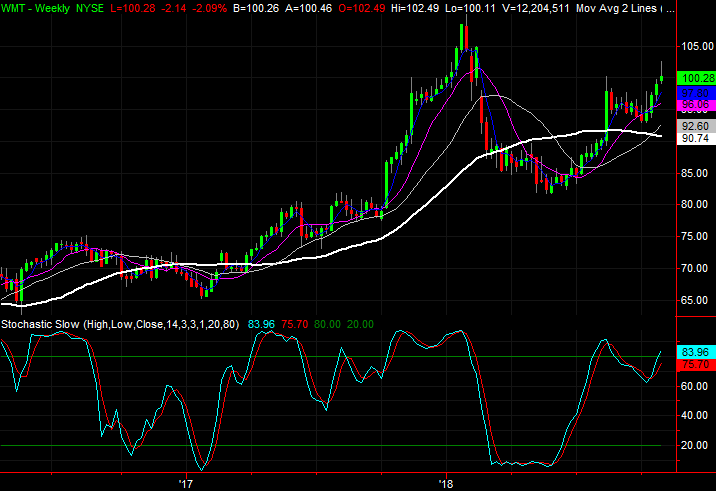The width and height of the screenshot is (716, 491).
Task: Click the volume V=12,204,511 readout
Action: tap(541, 8)
